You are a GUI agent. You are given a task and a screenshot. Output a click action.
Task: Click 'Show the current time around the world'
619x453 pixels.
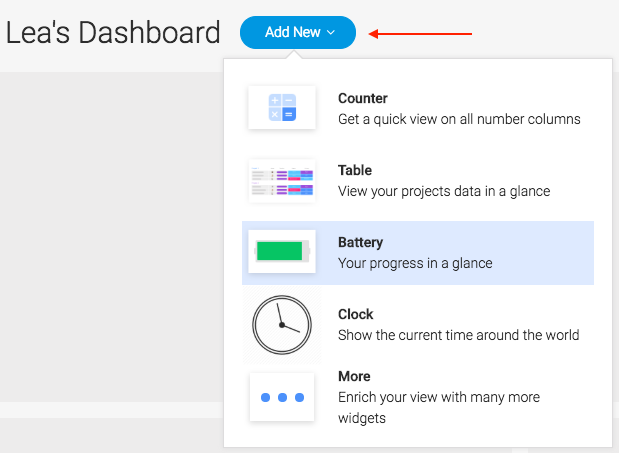coord(459,335)
